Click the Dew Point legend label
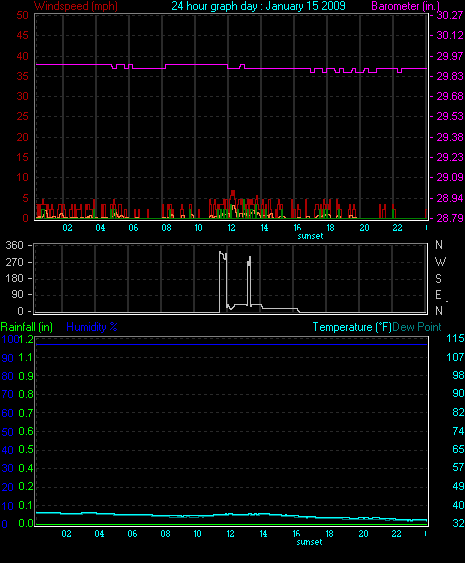Screen dimensions: 465x563 417,327
